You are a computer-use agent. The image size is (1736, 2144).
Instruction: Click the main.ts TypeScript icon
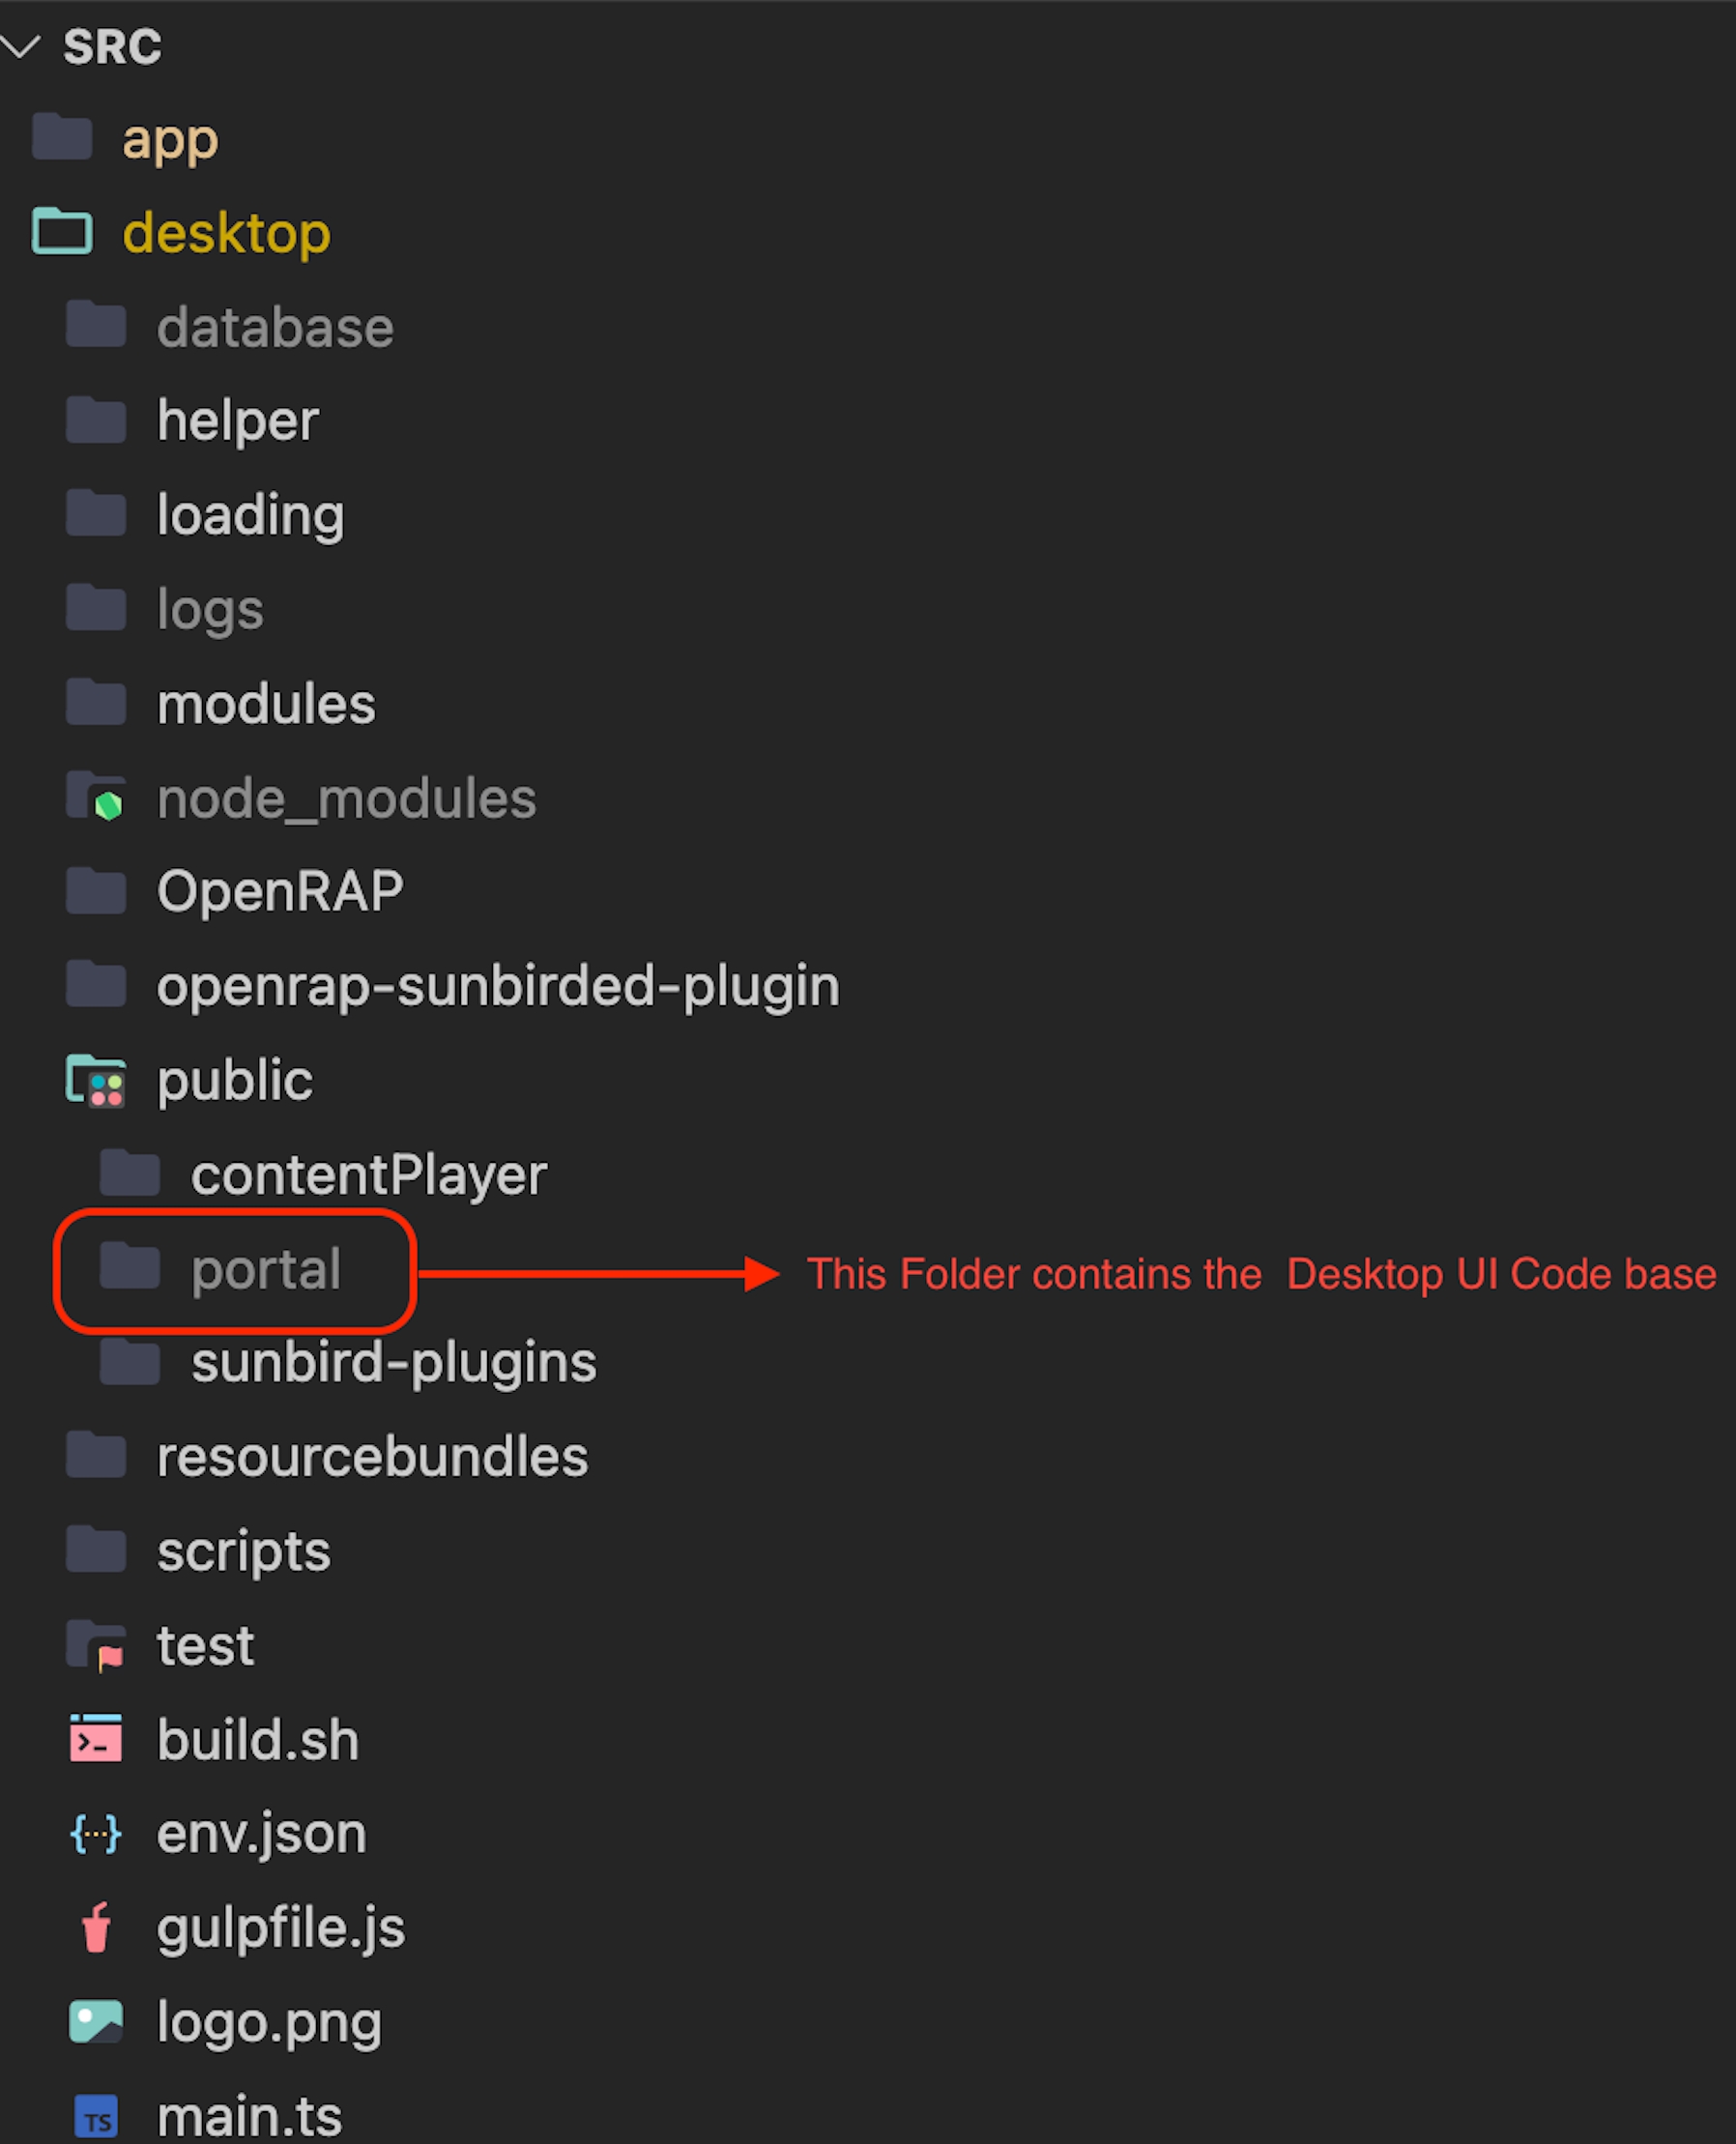pos(96,2116)
